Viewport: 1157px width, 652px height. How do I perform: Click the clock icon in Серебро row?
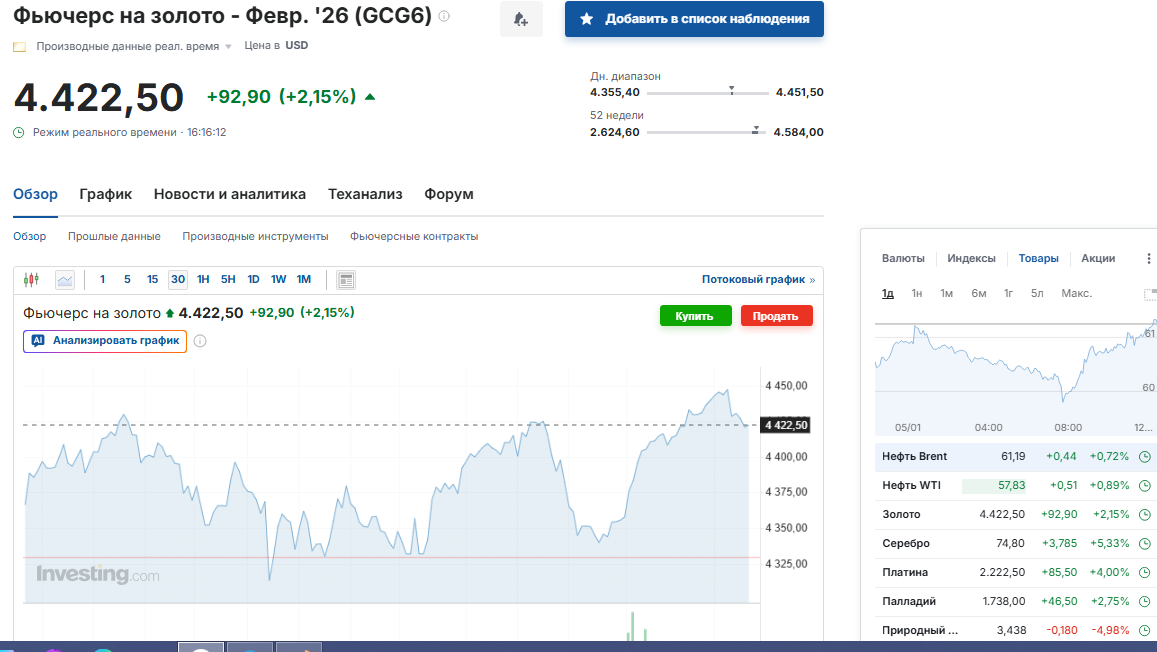1144,544
